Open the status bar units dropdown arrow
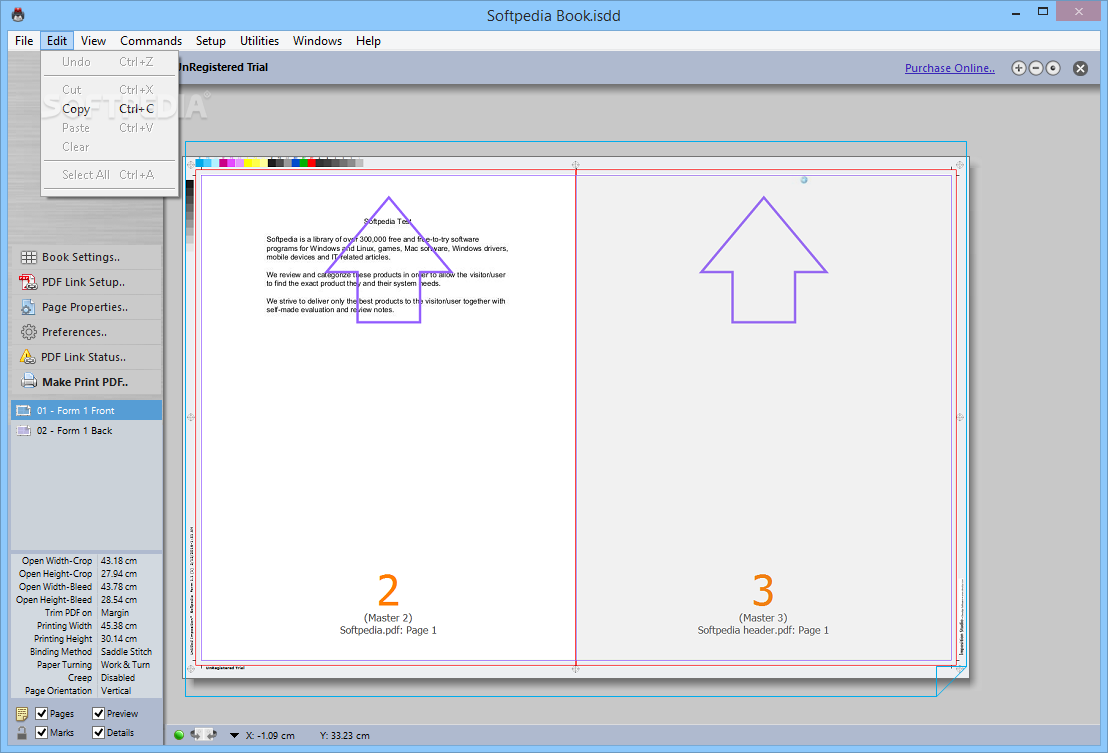Screen dimensions: 1108x753 [234, 735]
